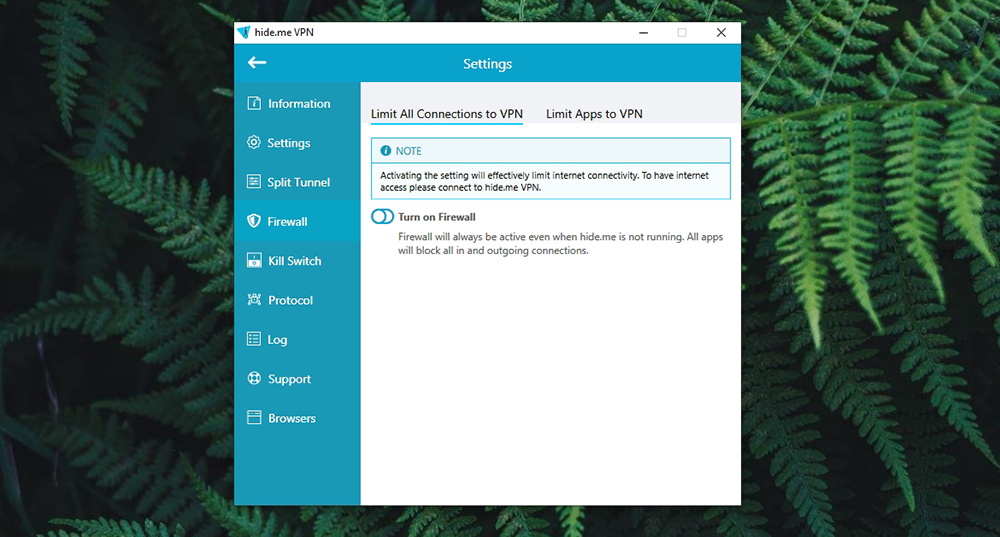Switch to Limit All Connections to VPN tab
The width and height of the screenshot is (1000, 537).
point(446,114)
